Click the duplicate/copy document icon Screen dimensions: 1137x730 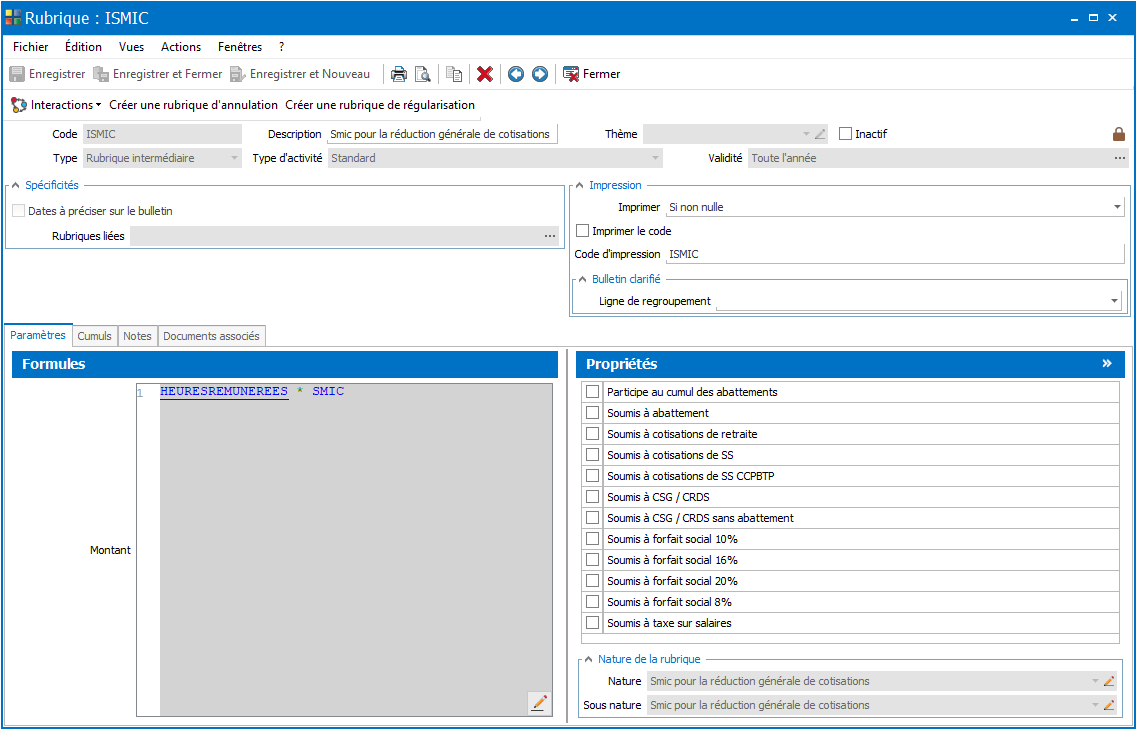tap(454, 74)
